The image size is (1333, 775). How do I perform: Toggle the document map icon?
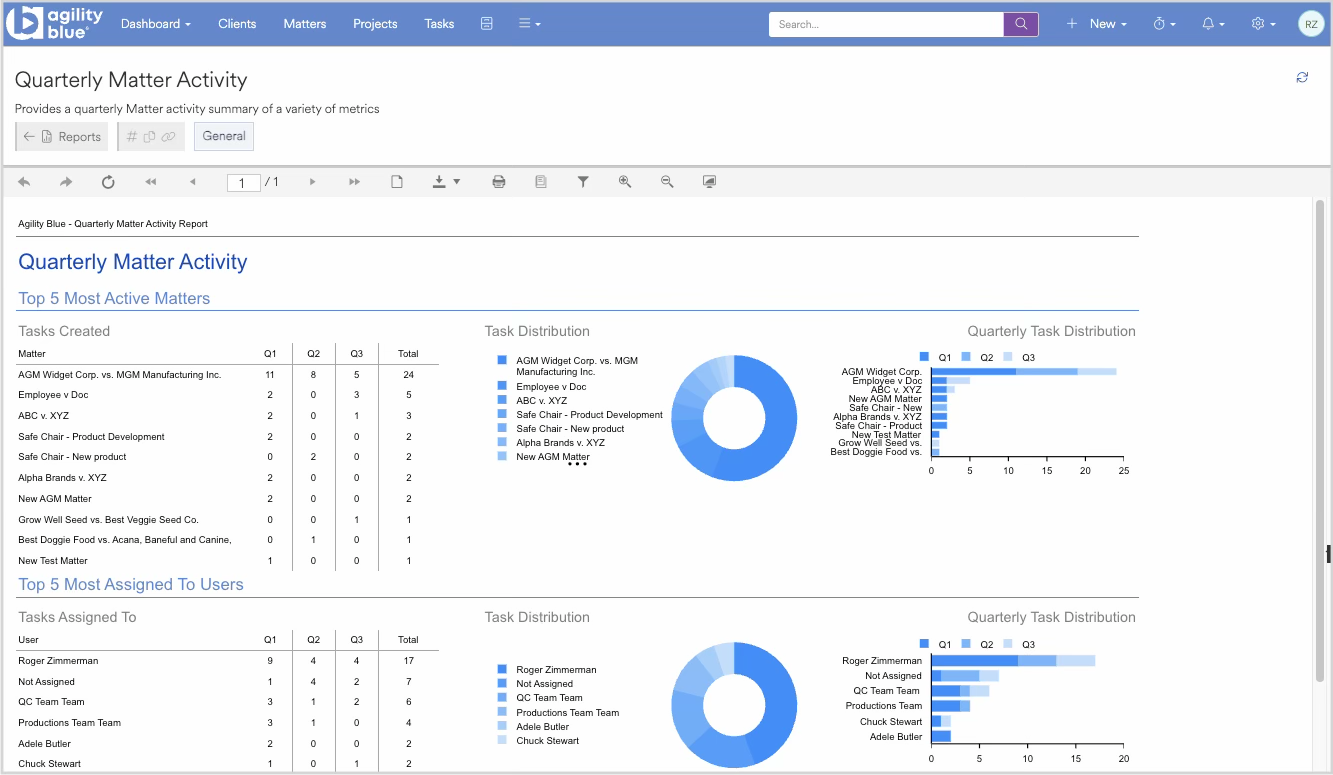[x=541, y=182]
